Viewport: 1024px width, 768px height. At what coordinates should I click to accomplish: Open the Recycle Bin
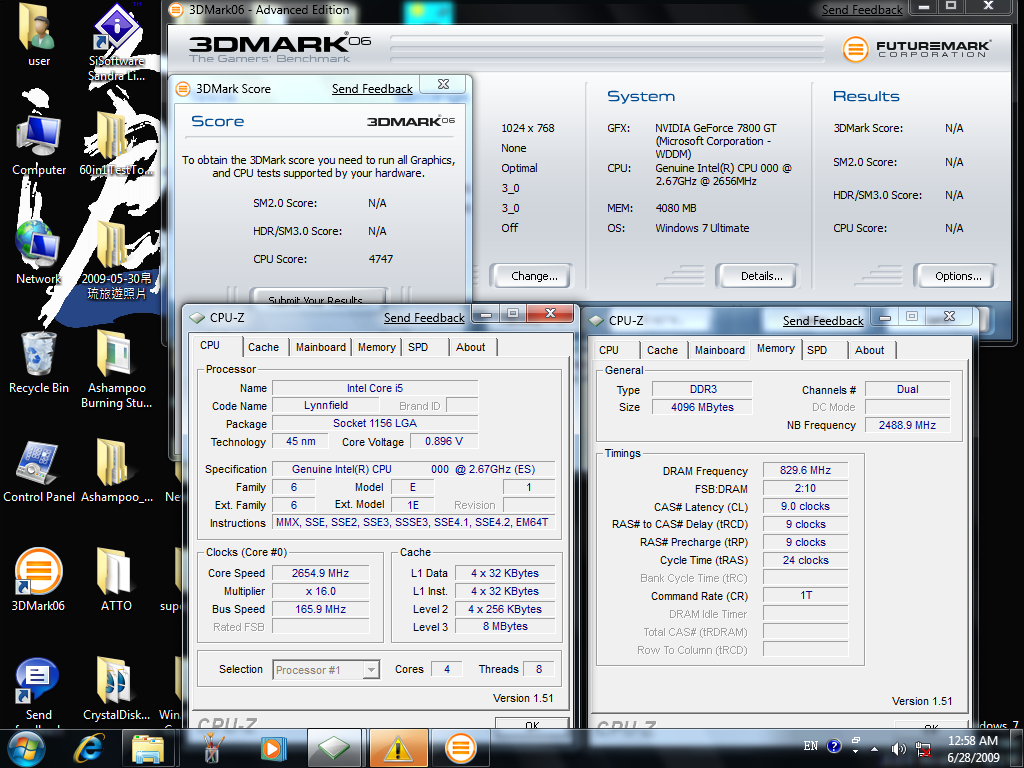tap(39, 362)
